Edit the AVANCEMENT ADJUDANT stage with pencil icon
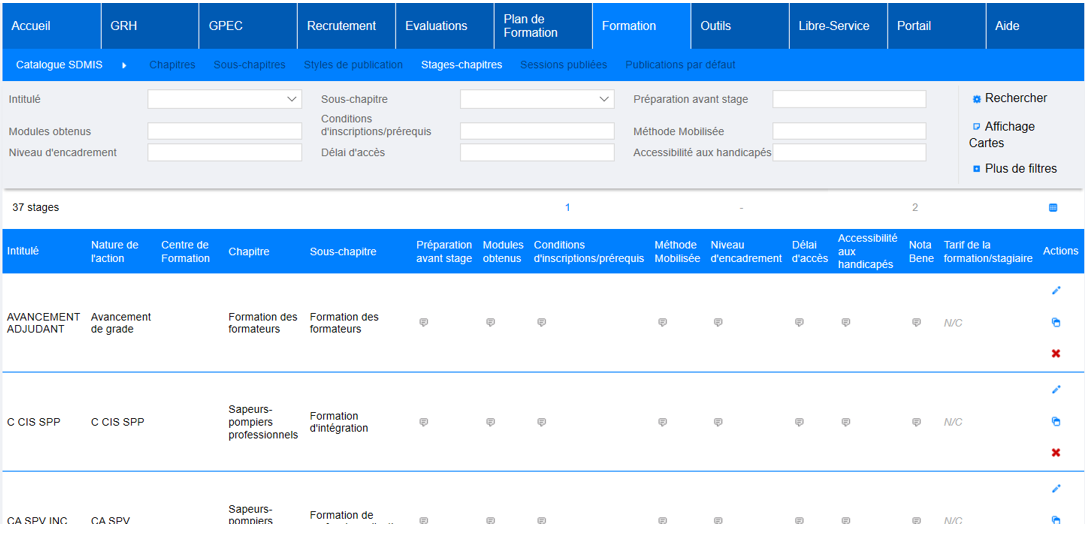This screenshot has width=1085, height=547. click(x=1056, y=291)
